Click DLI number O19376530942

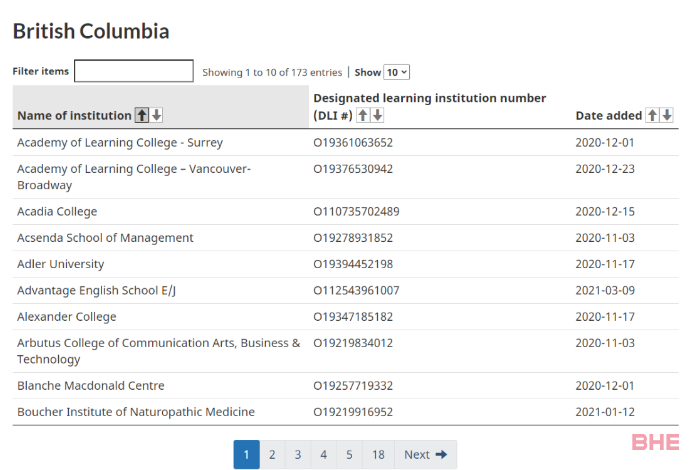(353, 169)
